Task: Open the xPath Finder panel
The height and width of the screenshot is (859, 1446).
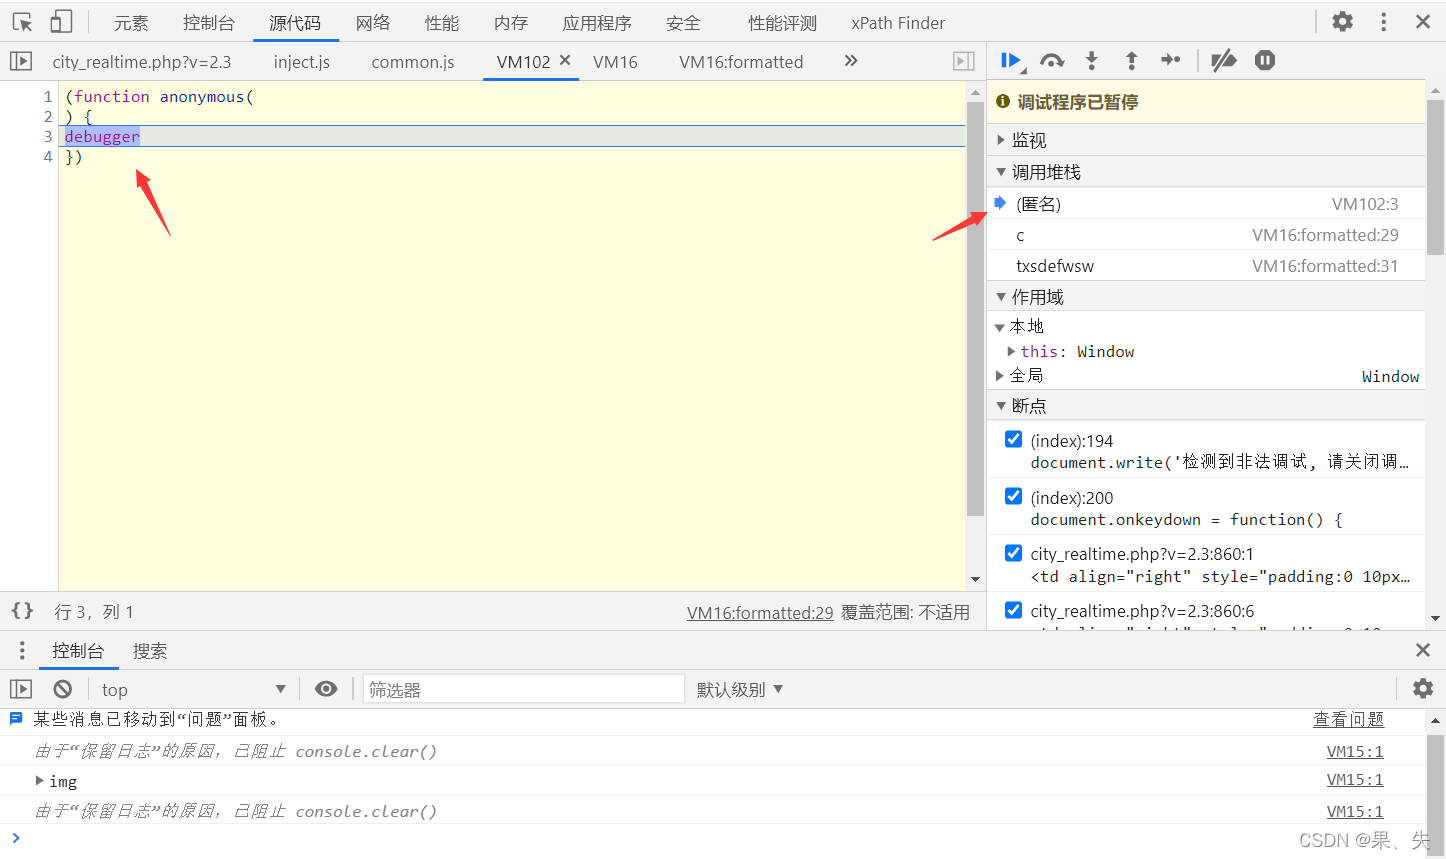Action: (898, 22)
